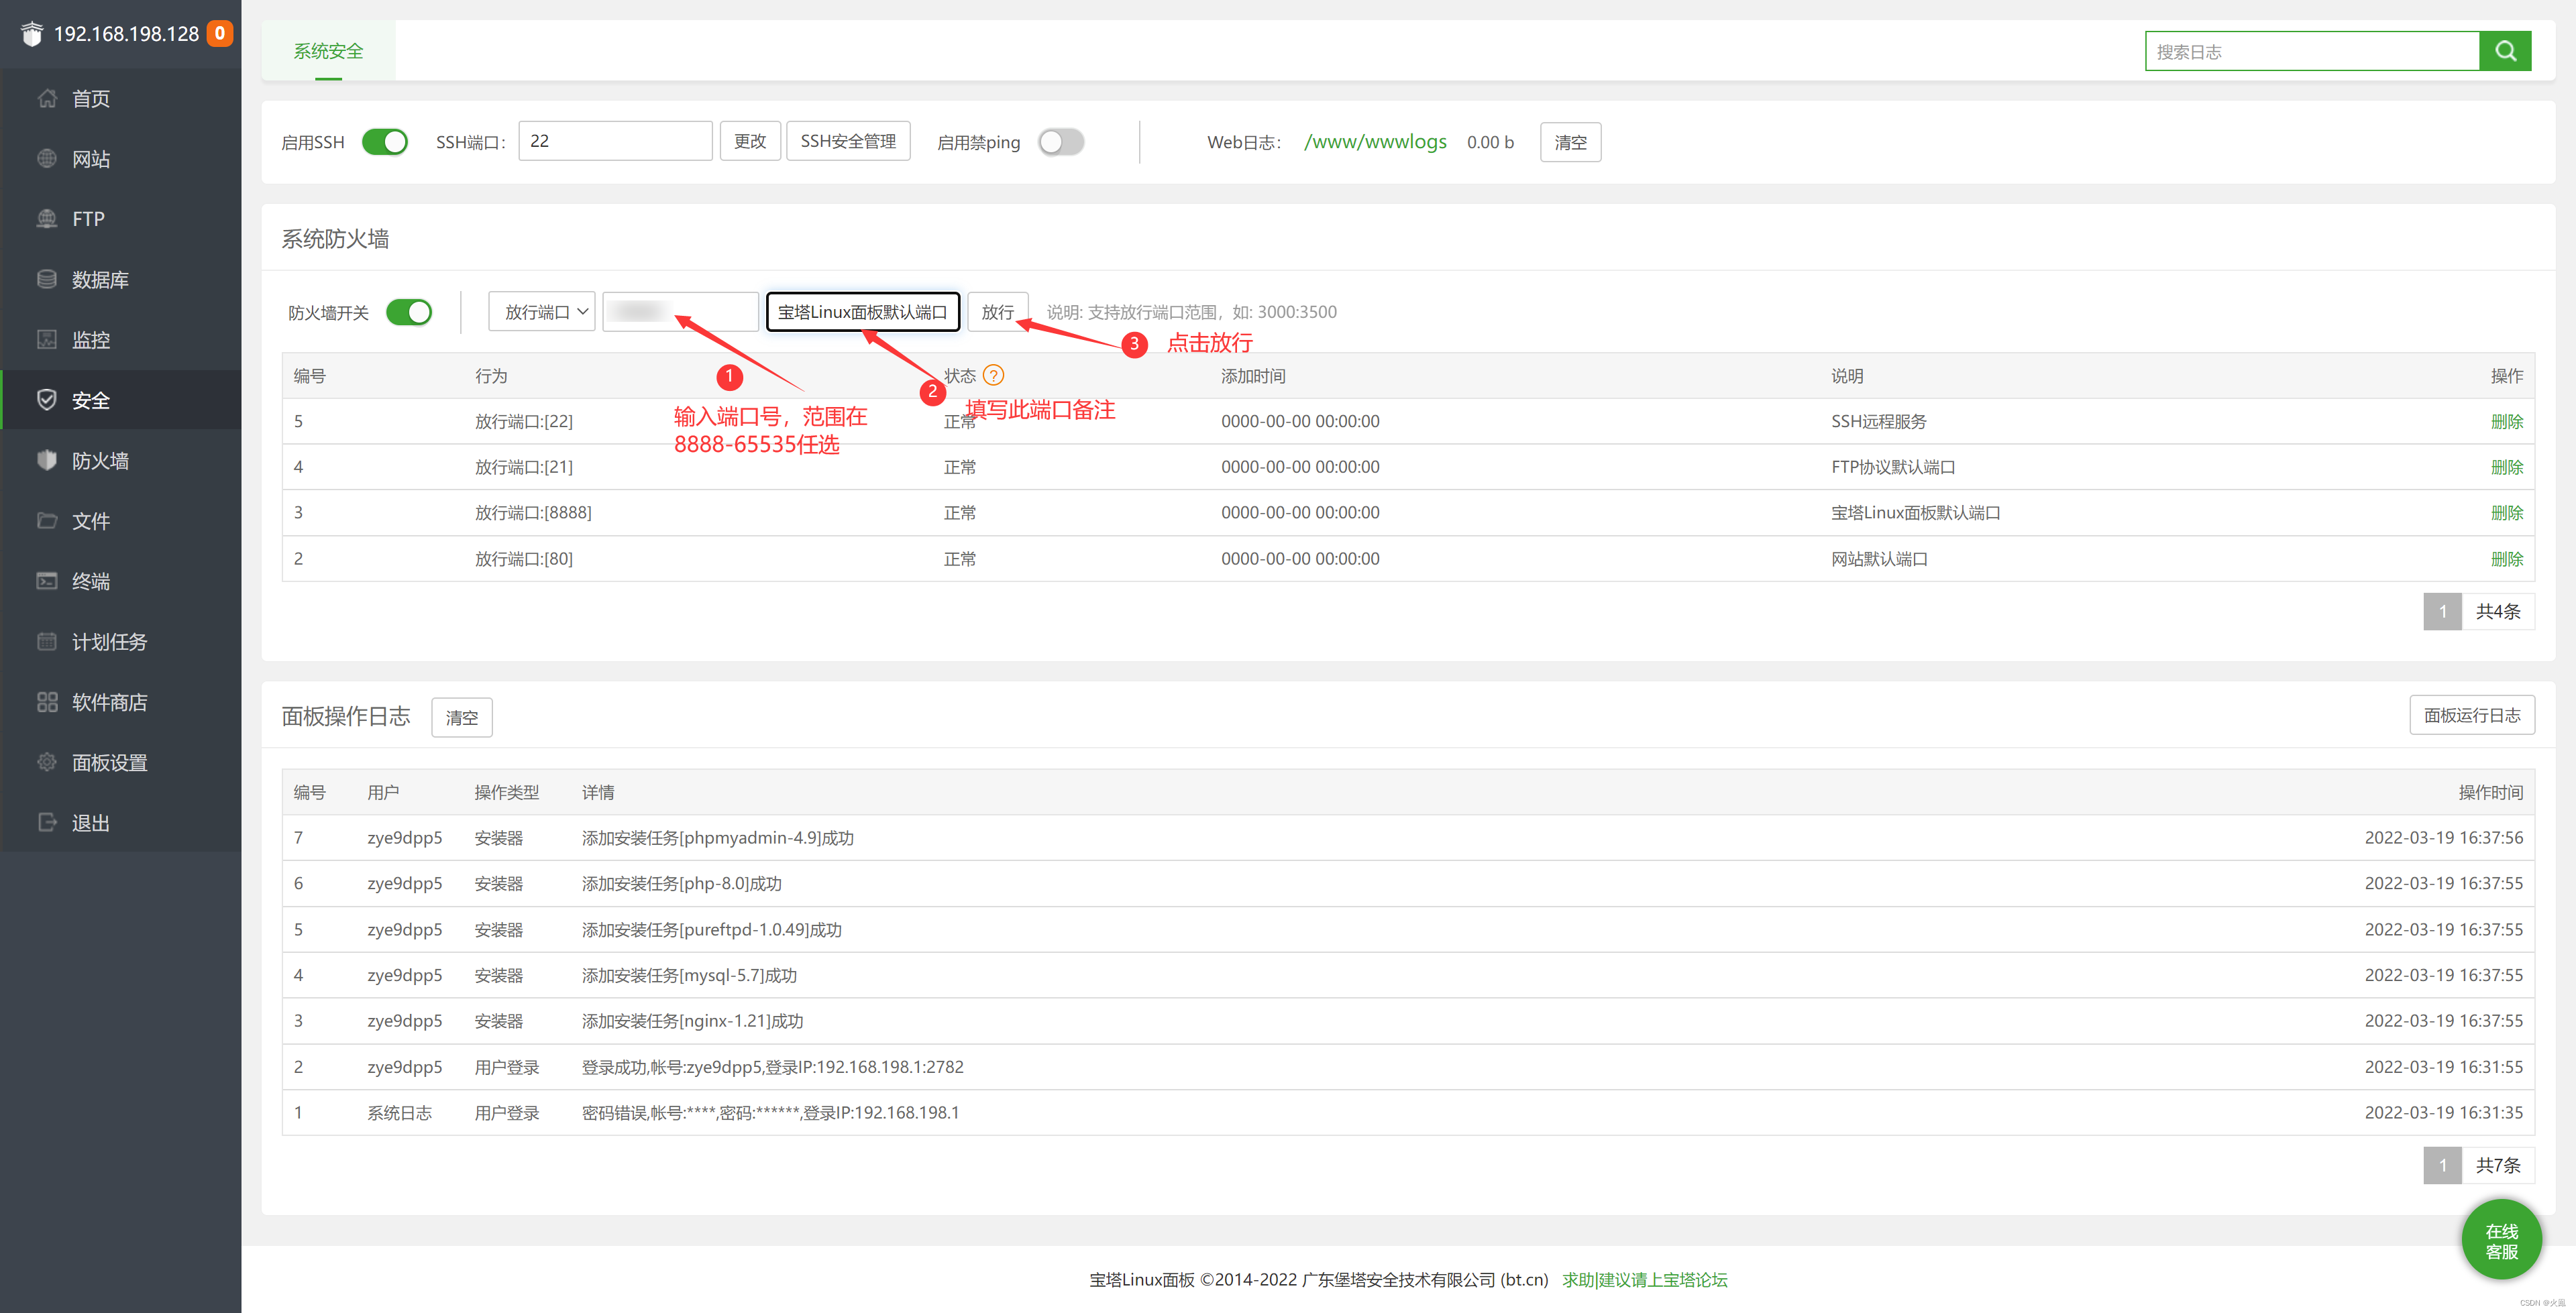Click the shield icon beside 防火墙
The image size is (2576, 1313).
coord(46,460)
